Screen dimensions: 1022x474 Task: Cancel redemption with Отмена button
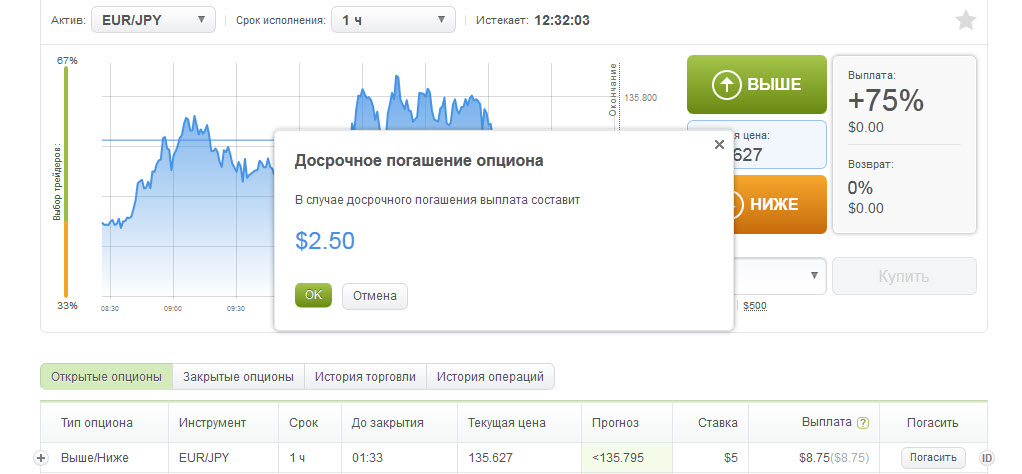[375, 296]
